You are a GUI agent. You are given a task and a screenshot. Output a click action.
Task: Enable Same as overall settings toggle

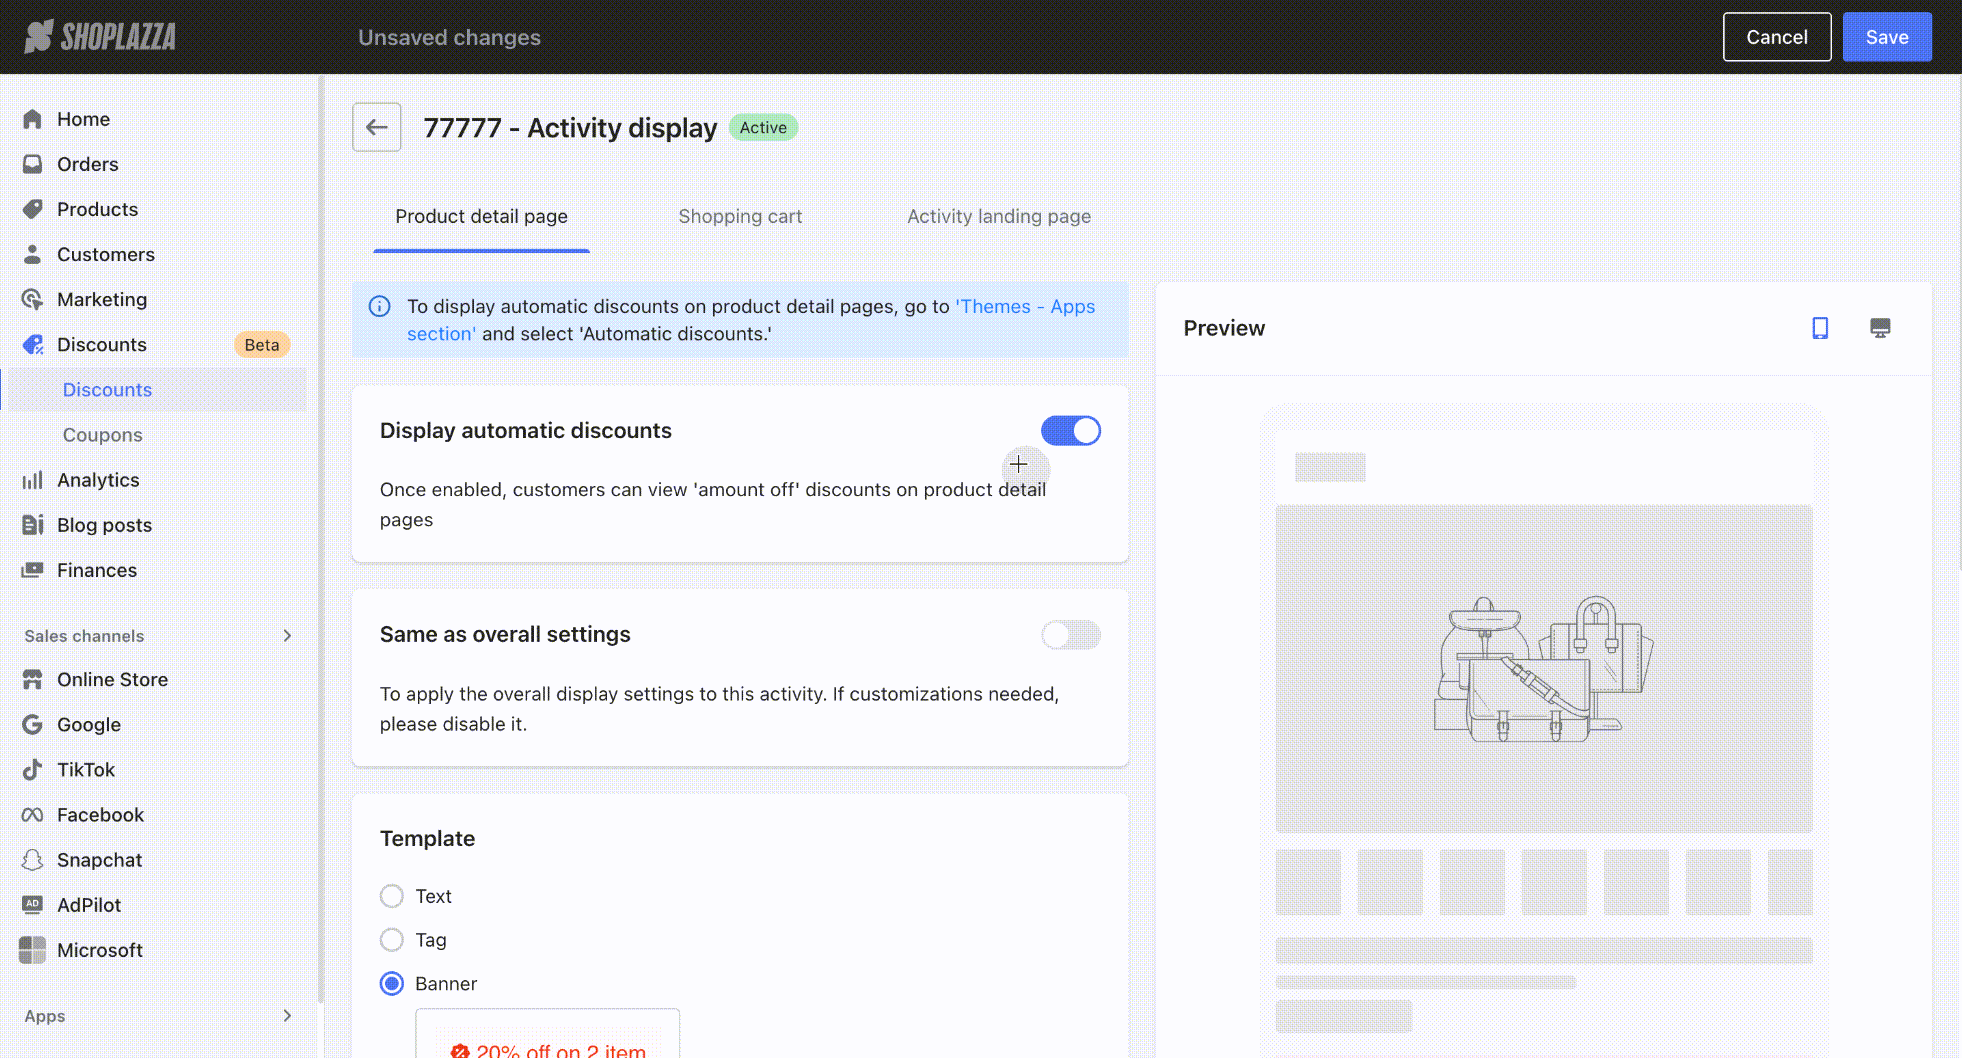pos(1070,635)
